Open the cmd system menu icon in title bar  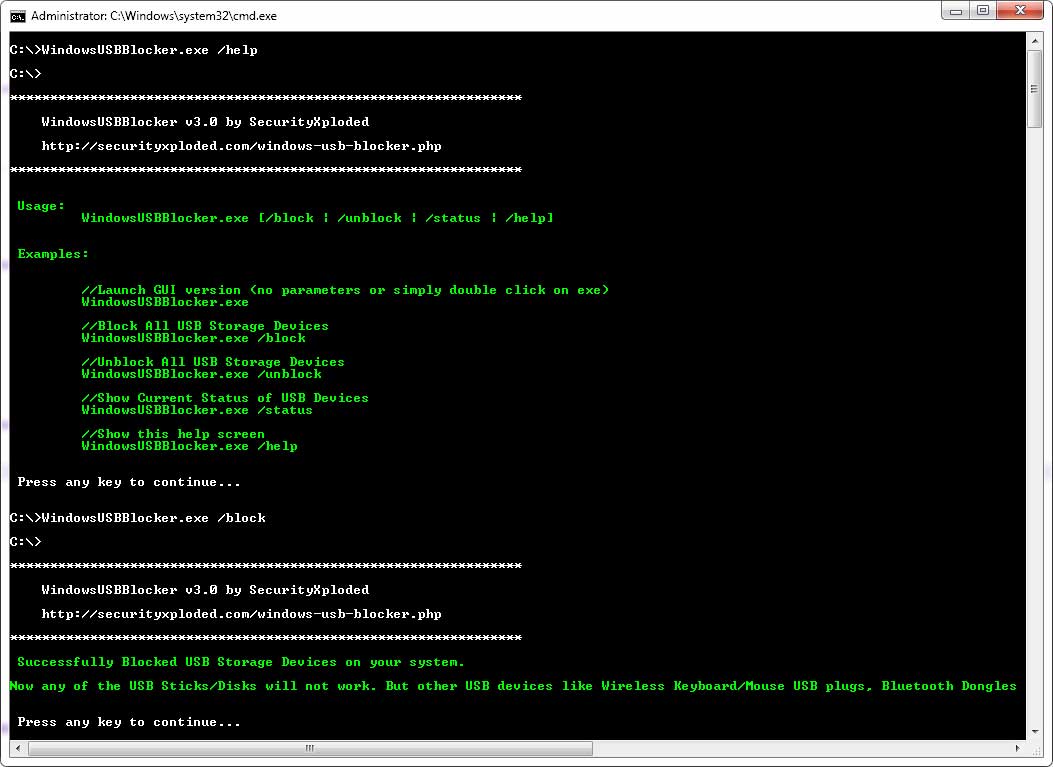click(17, 16)
